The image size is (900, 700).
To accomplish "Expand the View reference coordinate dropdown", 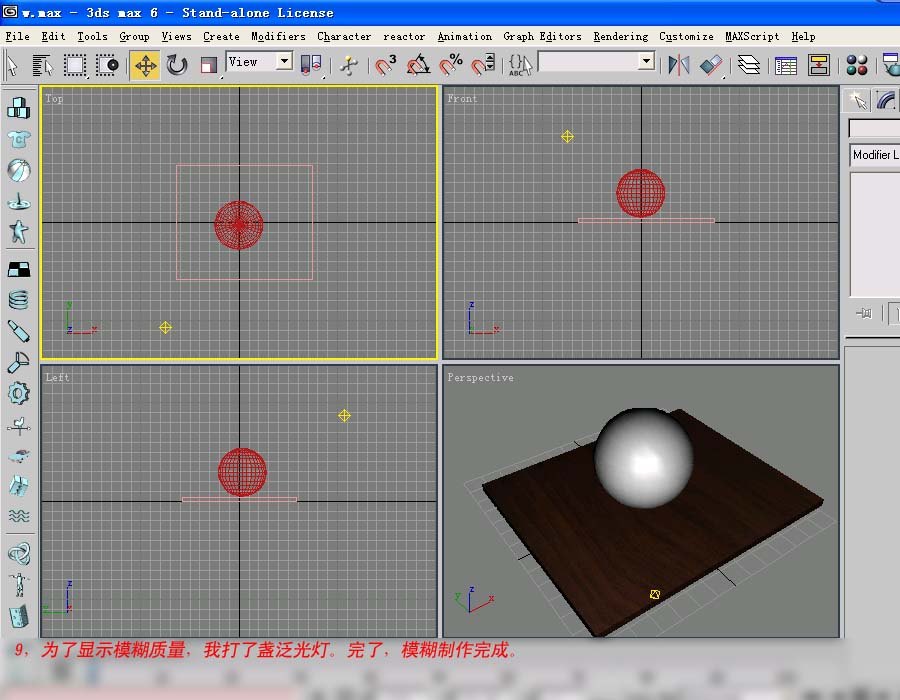I will click(x=284, y=62).
